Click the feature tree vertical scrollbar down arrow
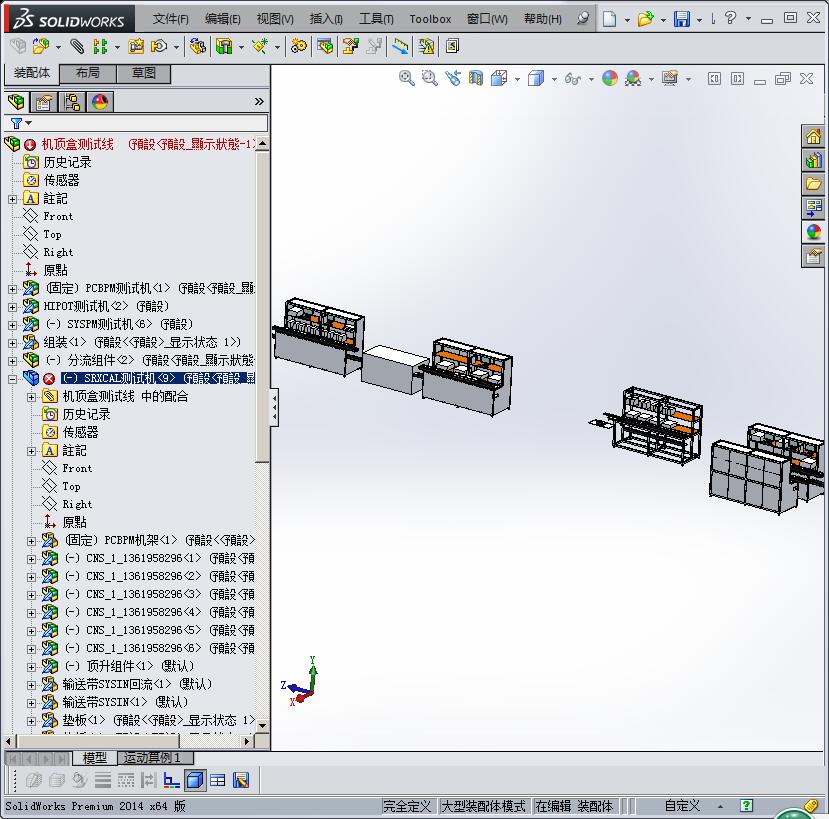Screen dimensions: 829x819 click(262, 725)
